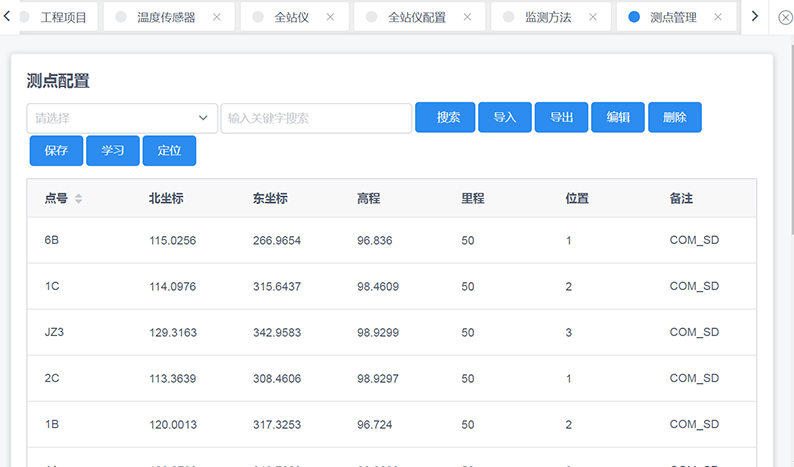This screenshot has height=467, width=794.
Task: Close the 全站仪 tab
Action: pos(330,17)
